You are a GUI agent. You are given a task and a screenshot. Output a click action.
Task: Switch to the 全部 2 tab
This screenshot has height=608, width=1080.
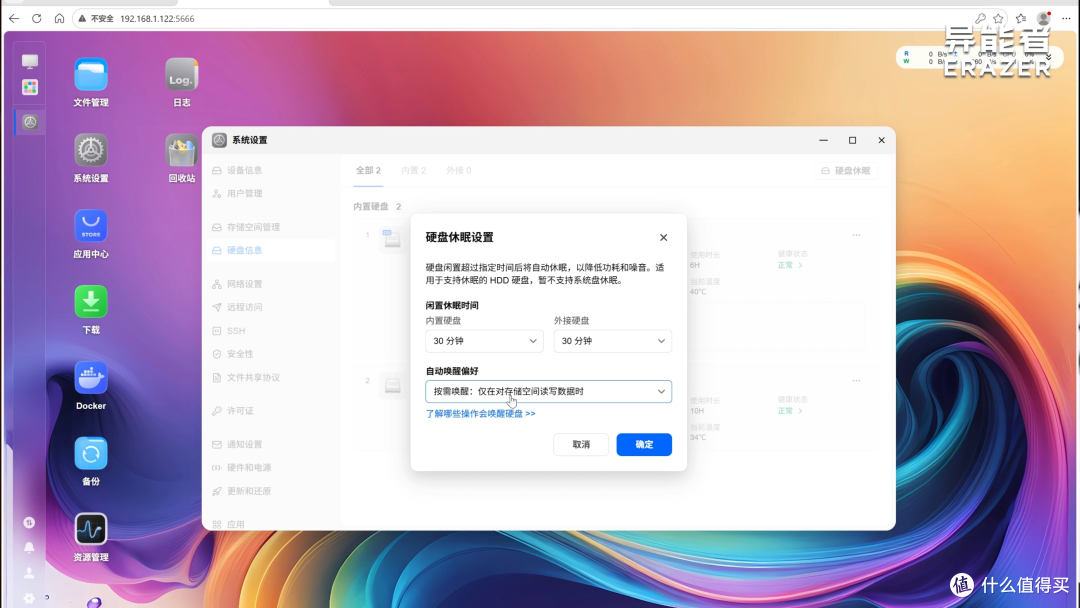(368, 170)
